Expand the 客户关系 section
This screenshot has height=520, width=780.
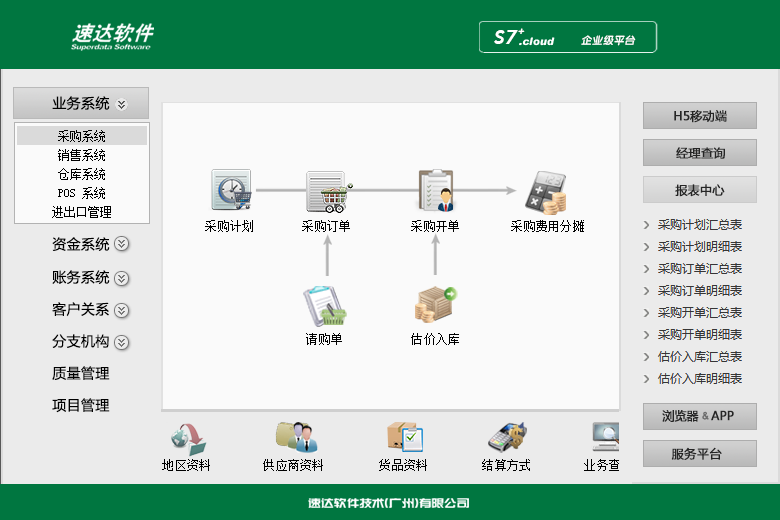[x=91, y=310]
